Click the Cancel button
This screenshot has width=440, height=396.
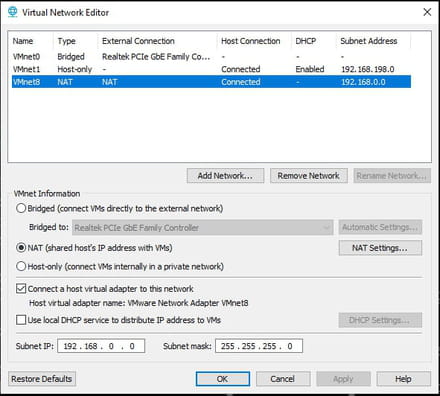[283, 379]
